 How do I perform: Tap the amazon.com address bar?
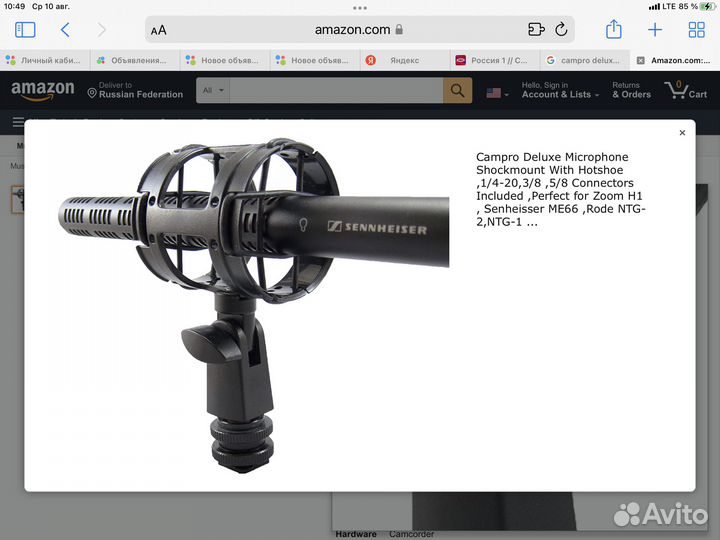tap(360, 30)
